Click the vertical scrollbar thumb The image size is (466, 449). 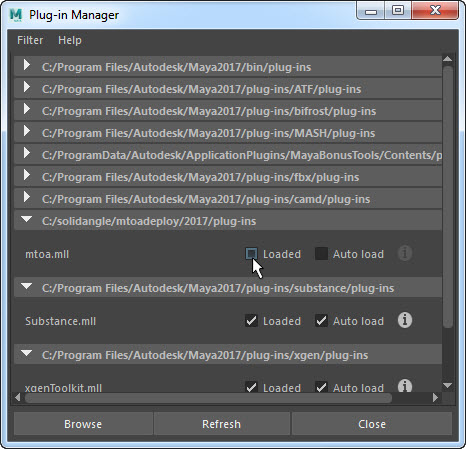448,197
